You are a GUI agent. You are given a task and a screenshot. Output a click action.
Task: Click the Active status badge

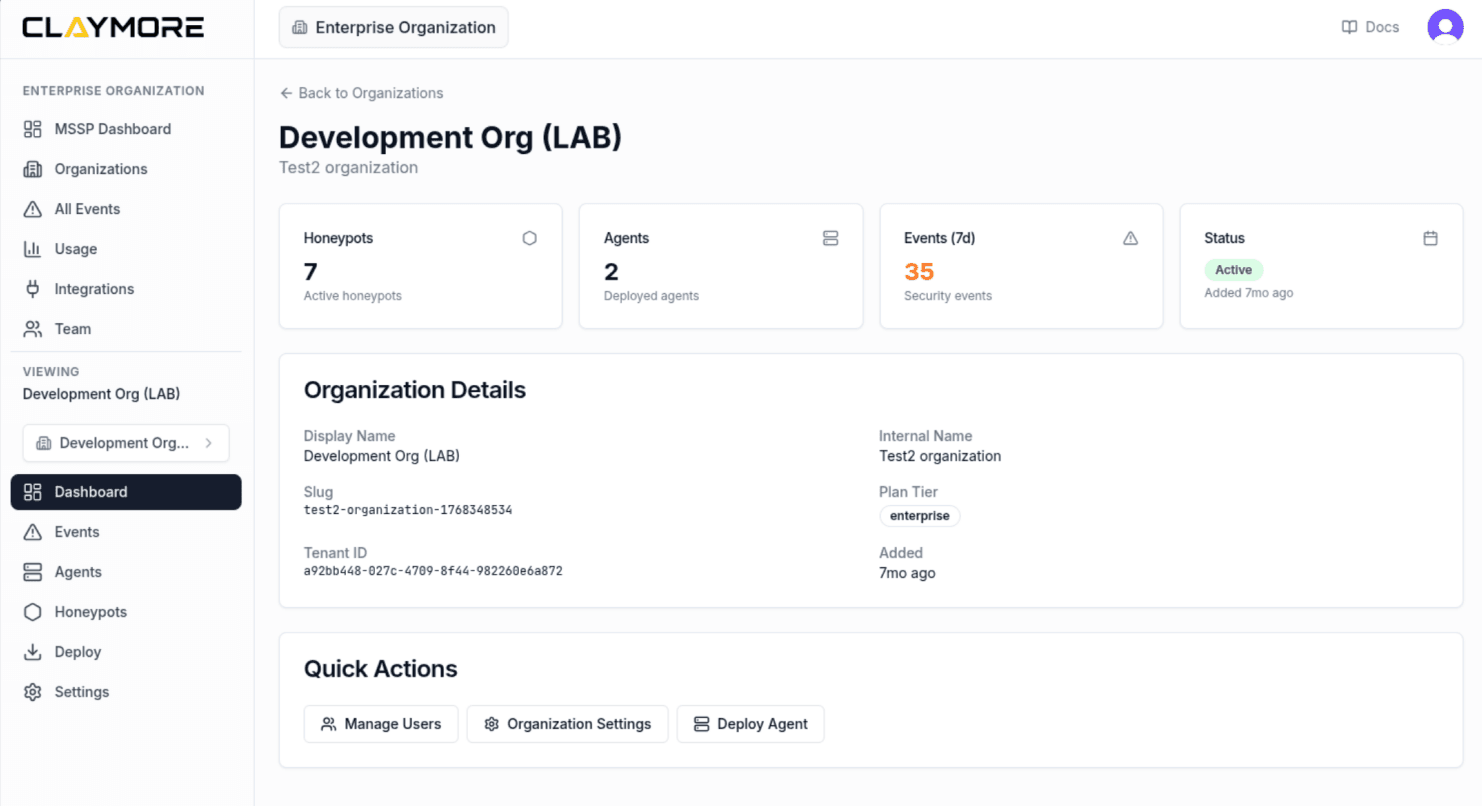click(x=1234, y=270)
